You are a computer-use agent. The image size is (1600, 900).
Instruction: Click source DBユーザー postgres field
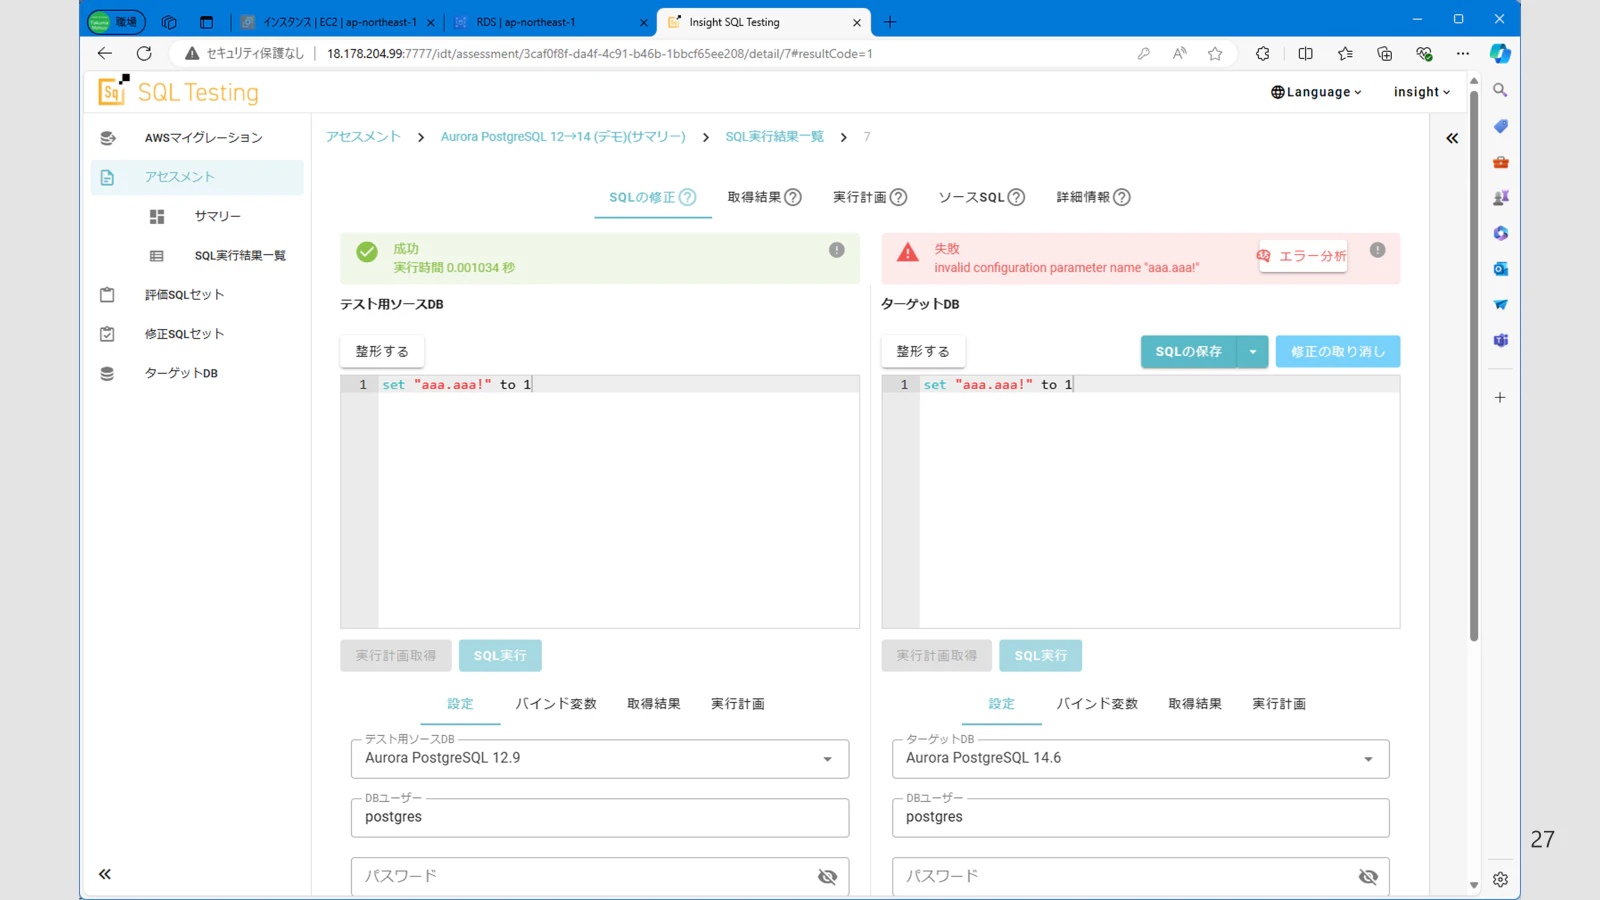tap(600, 818)
